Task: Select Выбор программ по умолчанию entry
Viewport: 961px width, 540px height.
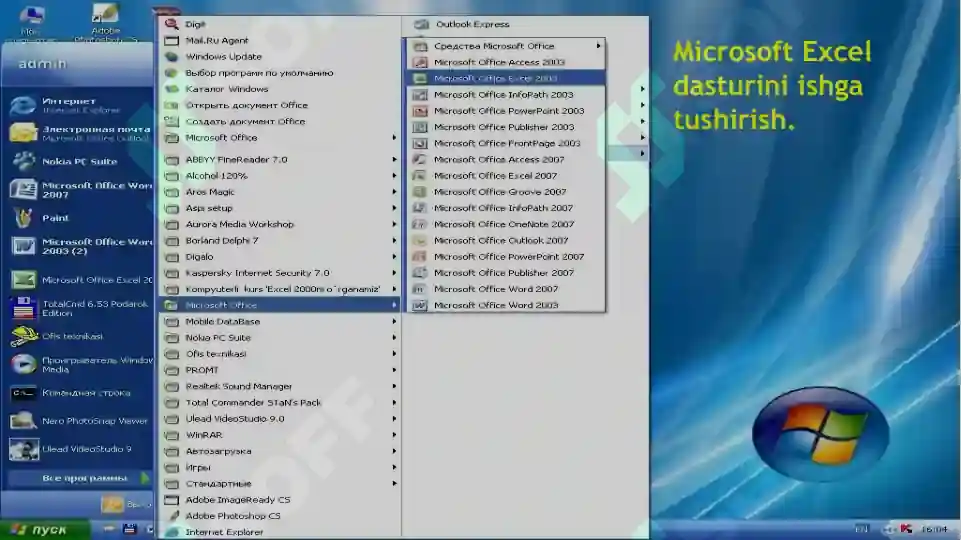Action: click(280, 73)
